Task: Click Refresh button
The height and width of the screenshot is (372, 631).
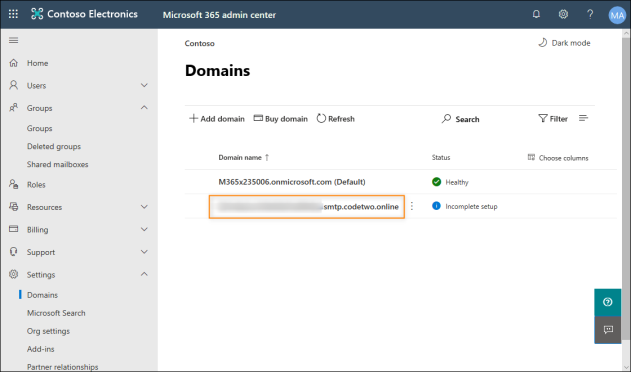Action: click(x=336, y=119)
